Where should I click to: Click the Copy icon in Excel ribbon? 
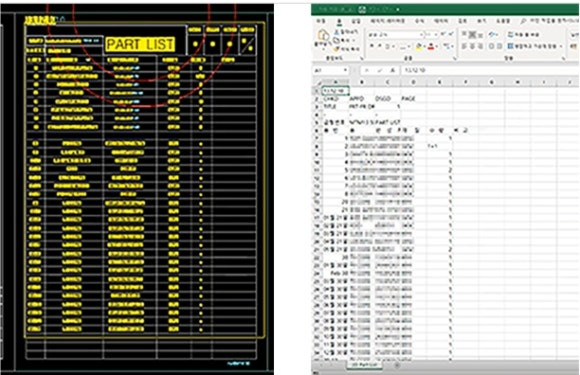pyautogui.click(x=337, y=40)
